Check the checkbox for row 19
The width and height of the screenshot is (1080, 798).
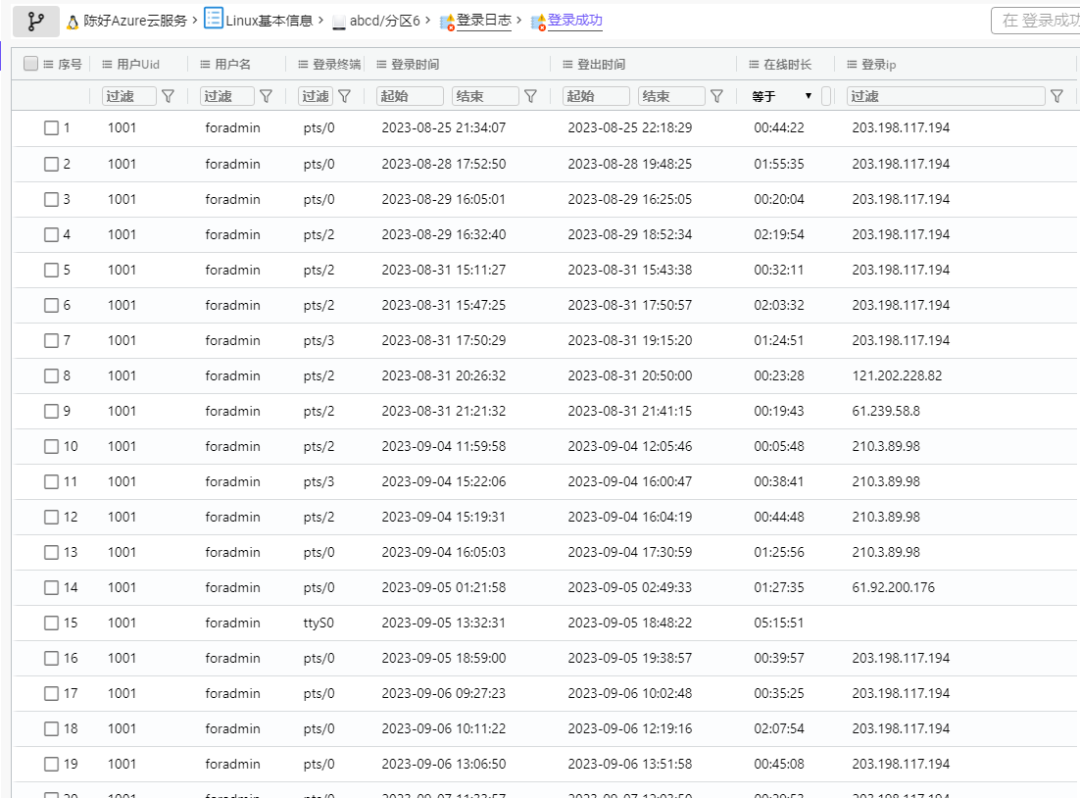(x=51, y=764)
